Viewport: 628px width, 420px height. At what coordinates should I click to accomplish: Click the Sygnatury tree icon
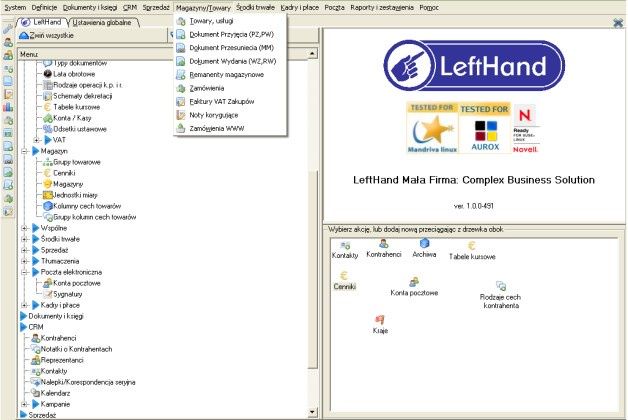(48, 294)
